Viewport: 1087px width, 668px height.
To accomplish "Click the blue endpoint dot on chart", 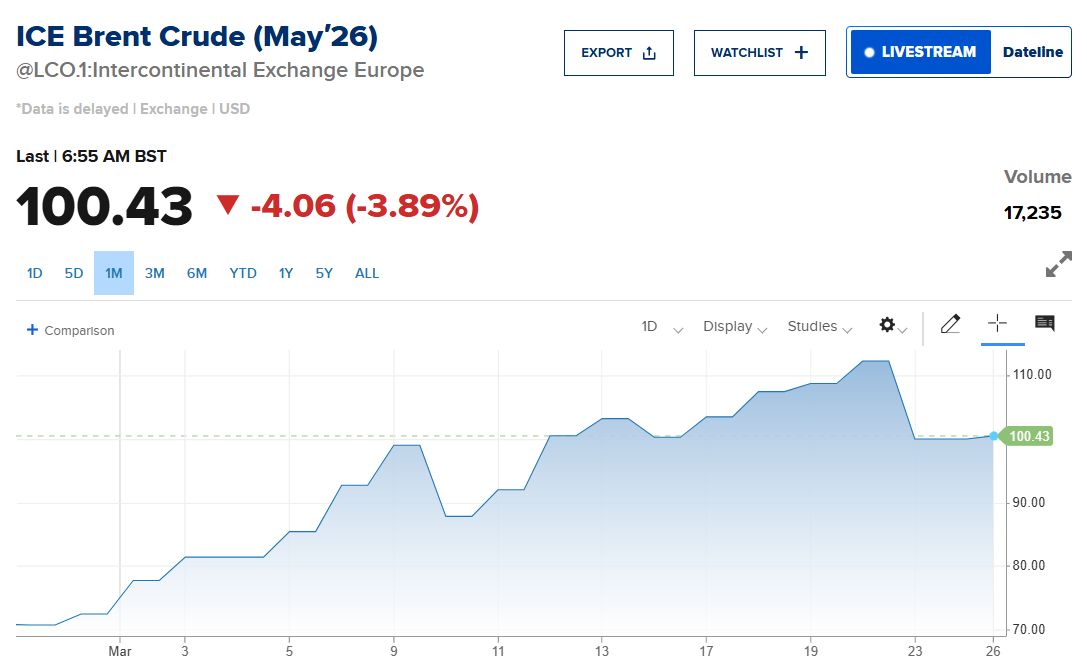I will (993, 436).
